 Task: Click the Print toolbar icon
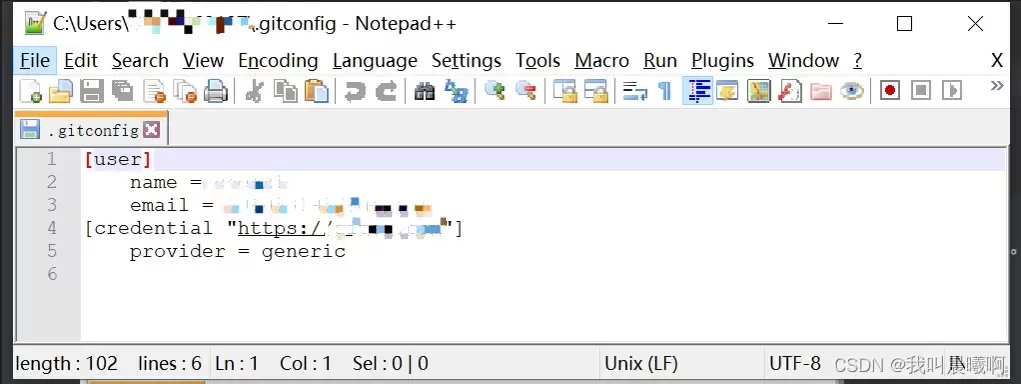point(216,91)
